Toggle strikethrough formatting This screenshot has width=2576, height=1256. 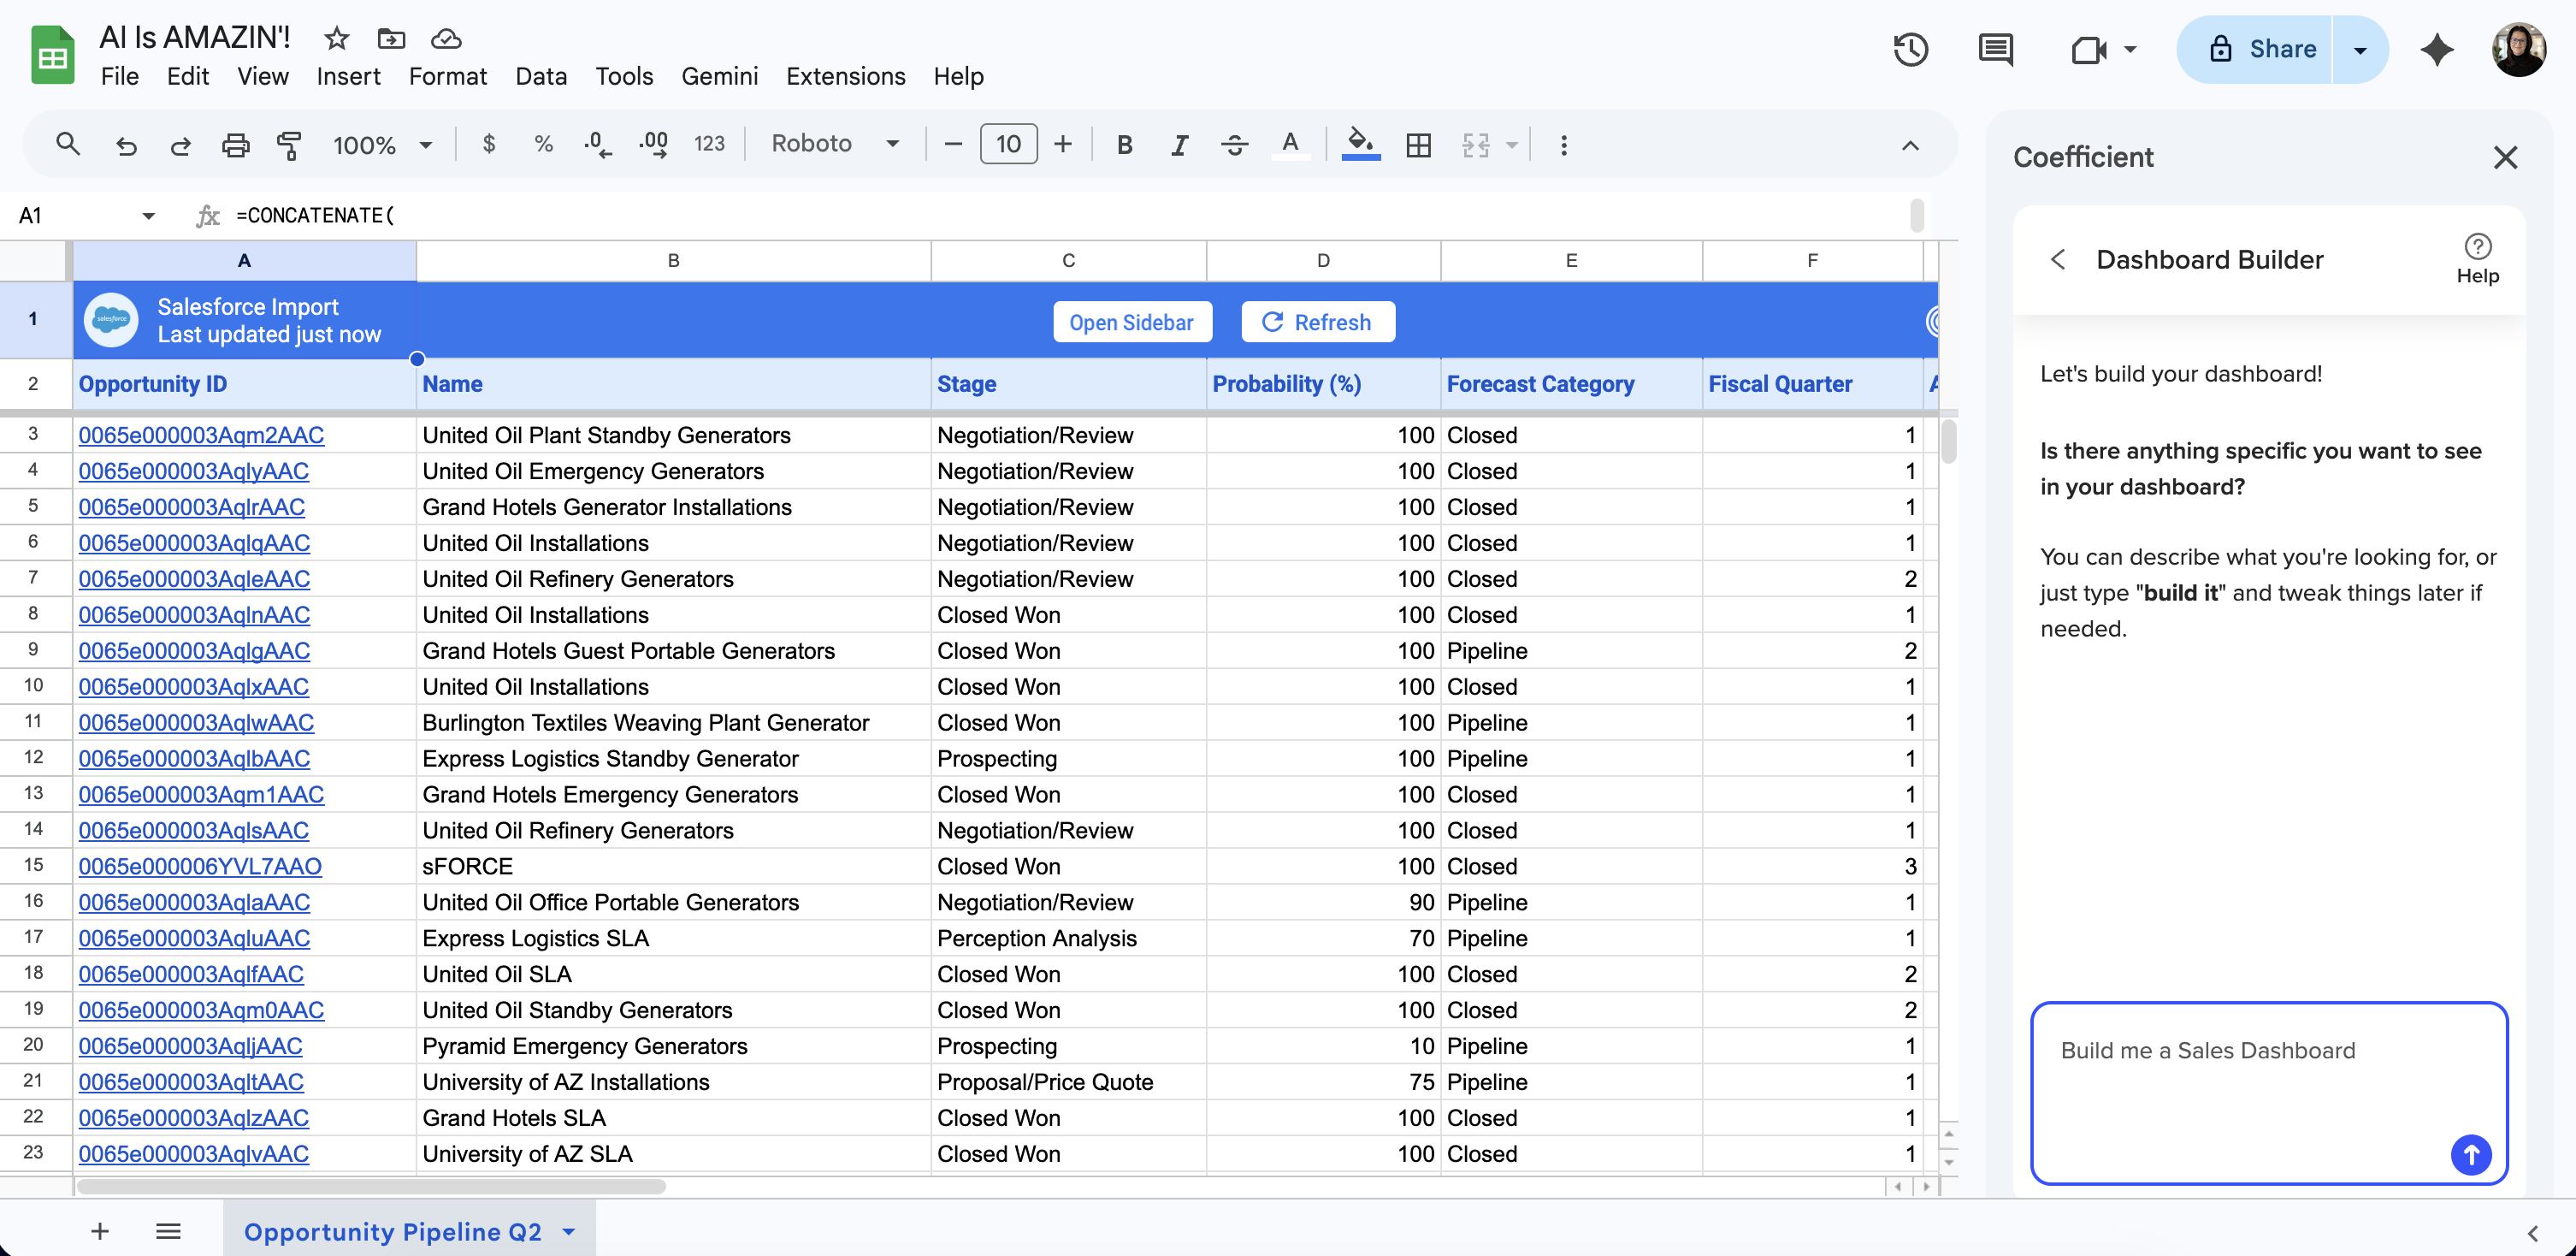click(x=1235, y=145)
